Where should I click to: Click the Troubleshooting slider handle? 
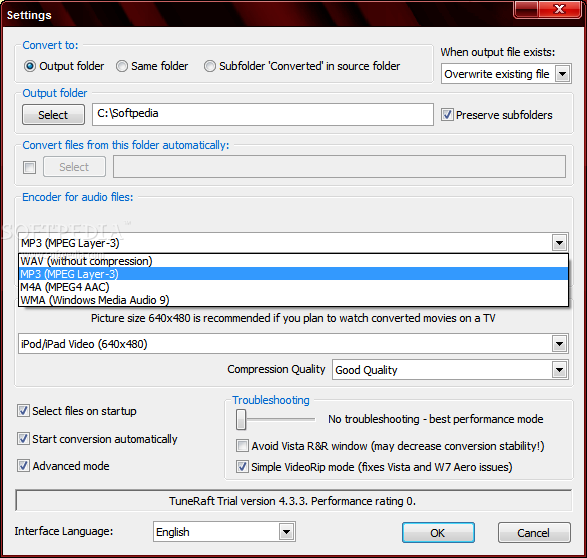[x=241, y=419]
